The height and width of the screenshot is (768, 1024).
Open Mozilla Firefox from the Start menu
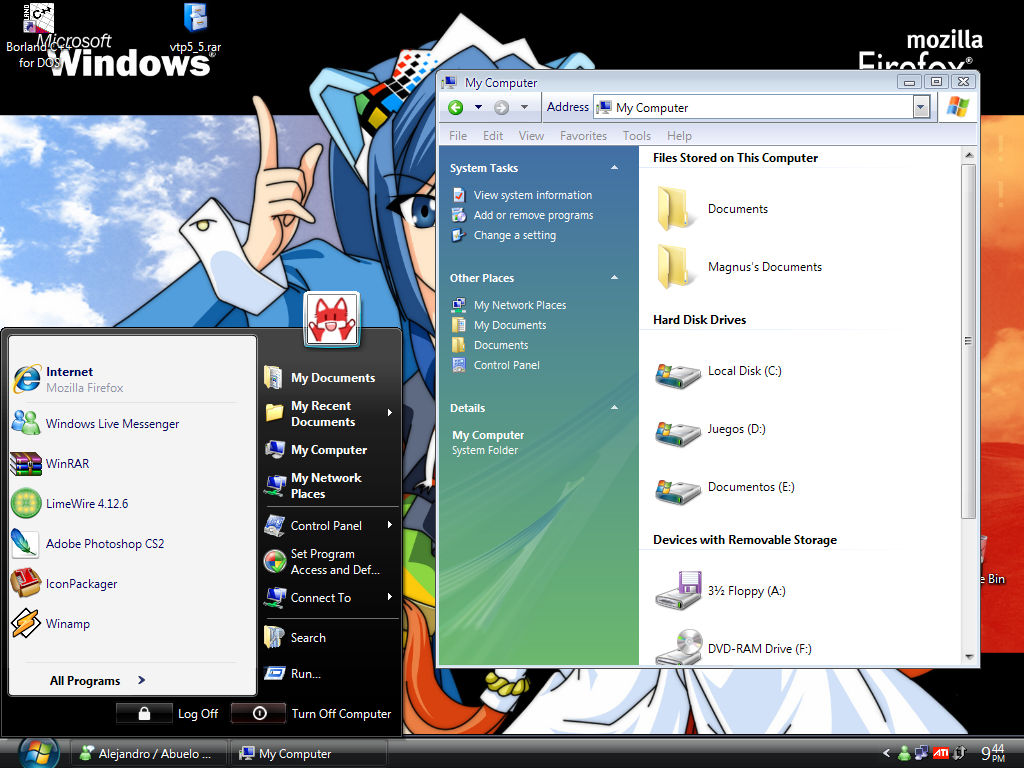[70, 379]
